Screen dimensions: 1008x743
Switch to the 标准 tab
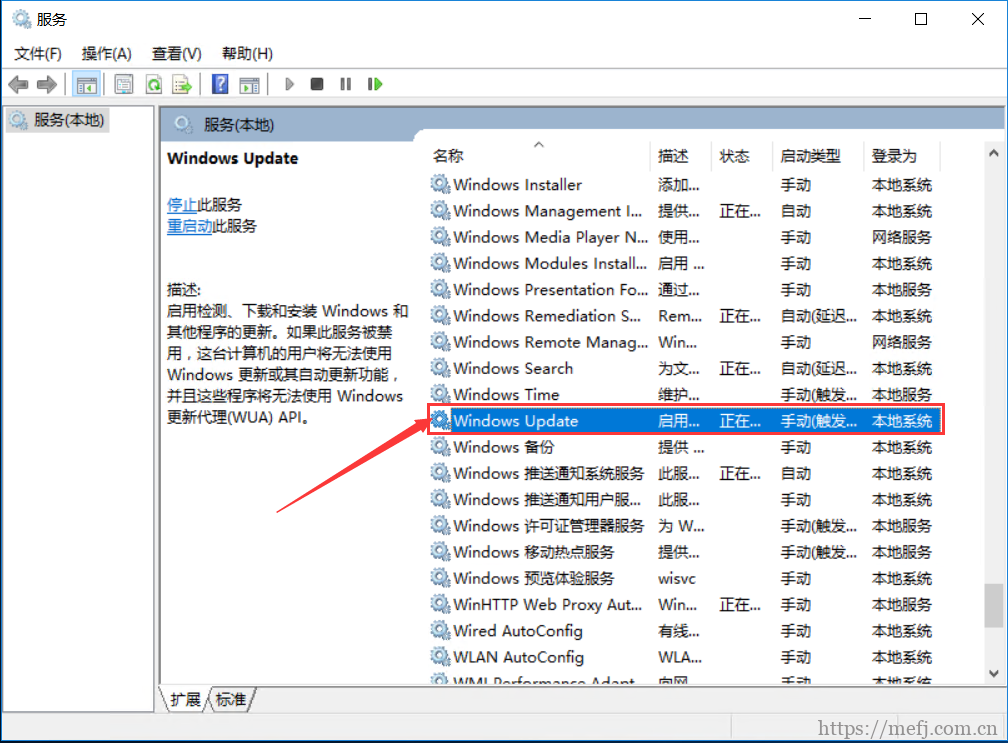tap(231, 699)
